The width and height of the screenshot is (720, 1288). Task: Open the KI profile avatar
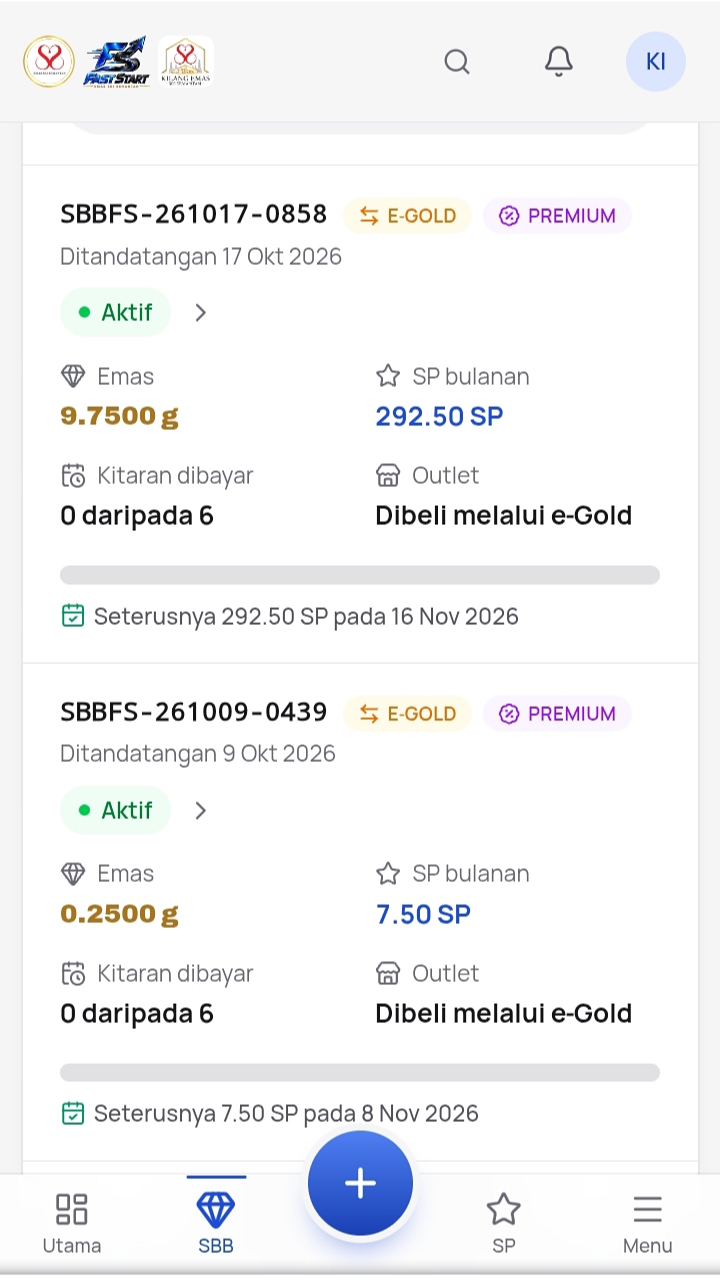click(655, 62)
